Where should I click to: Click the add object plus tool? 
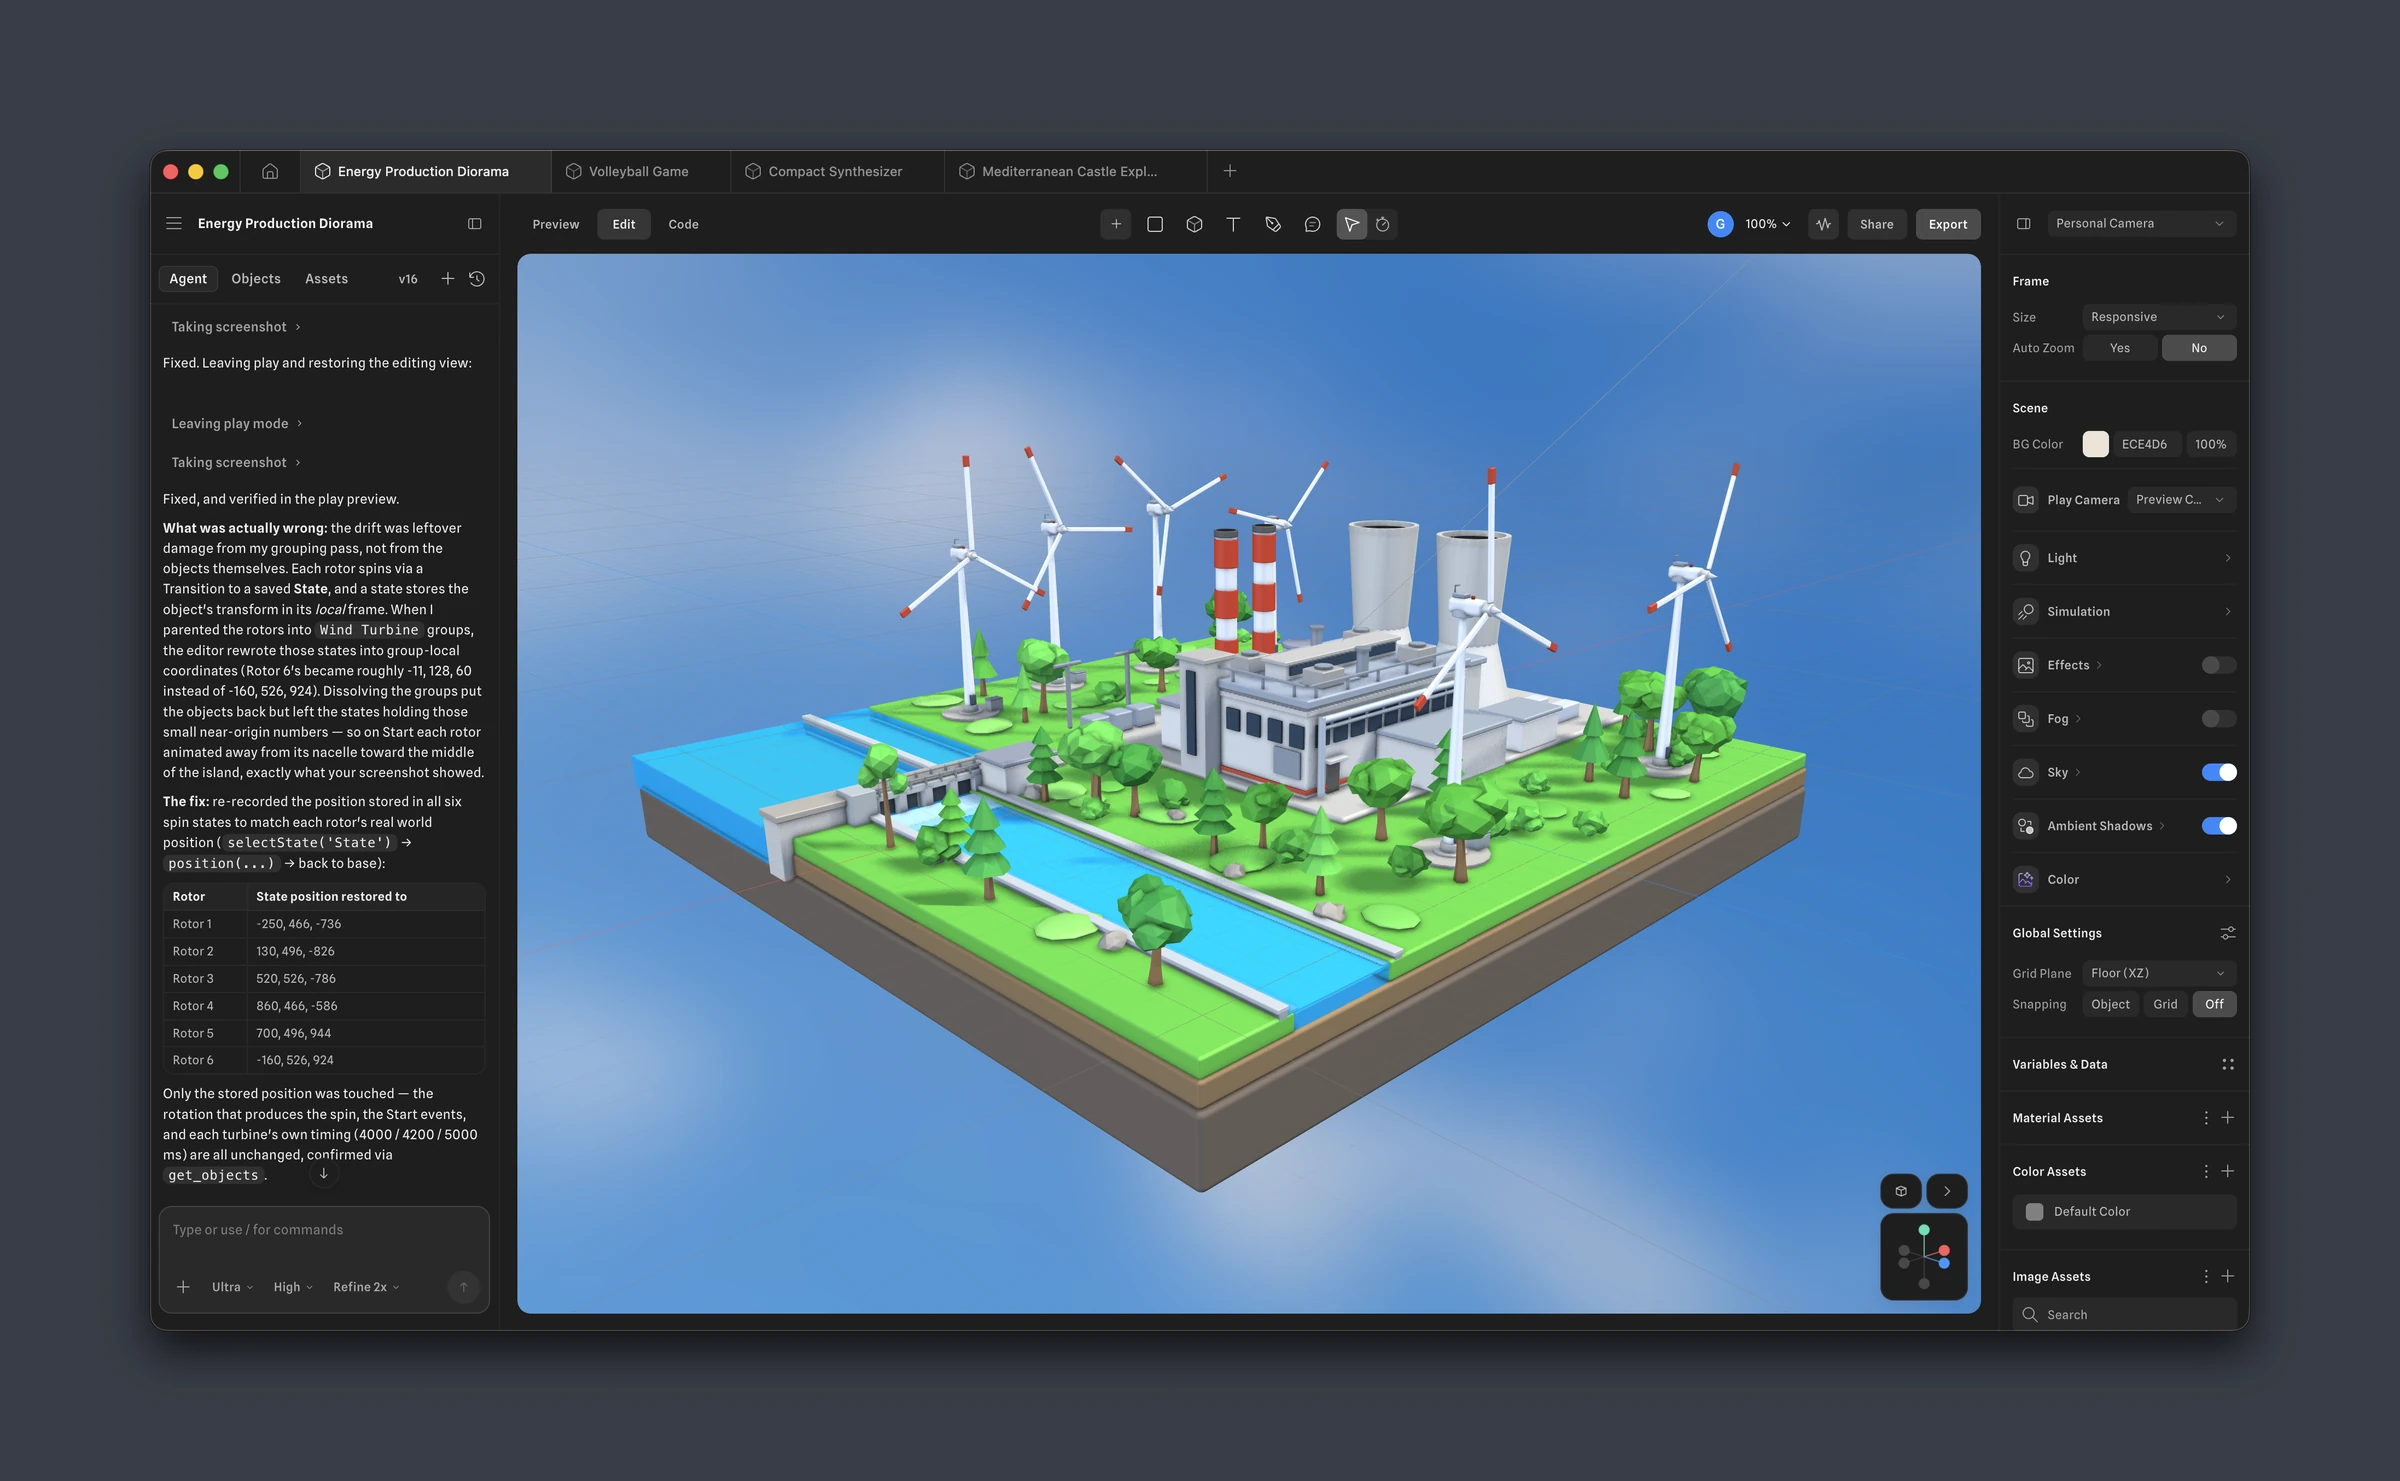(1116, 224)
